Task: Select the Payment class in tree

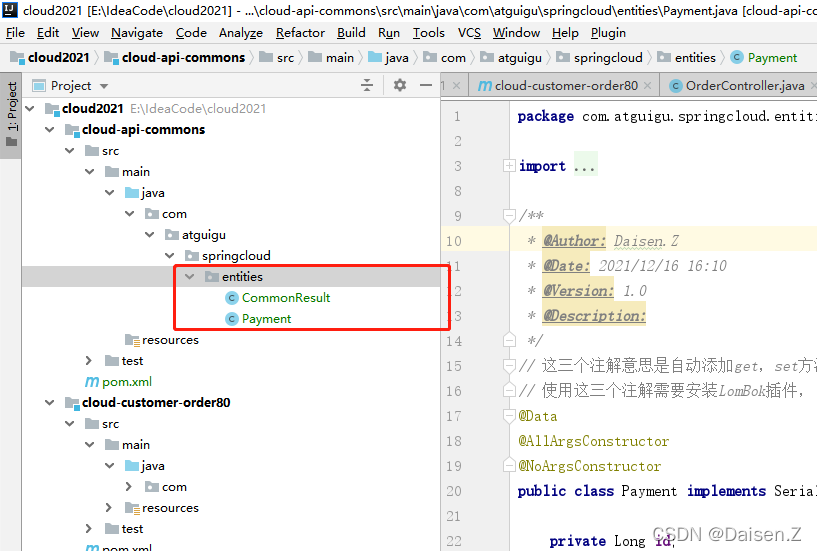Action: point(266,319)
